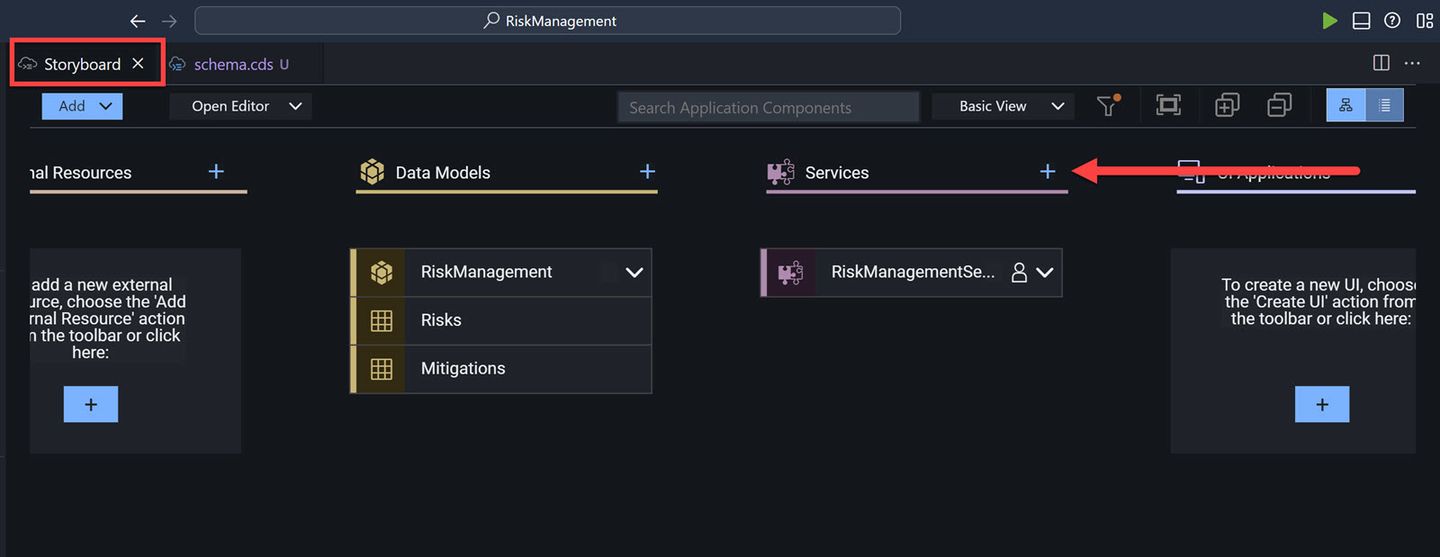
Task: Click the Create UI plus button
Action: coord(1322,405)
